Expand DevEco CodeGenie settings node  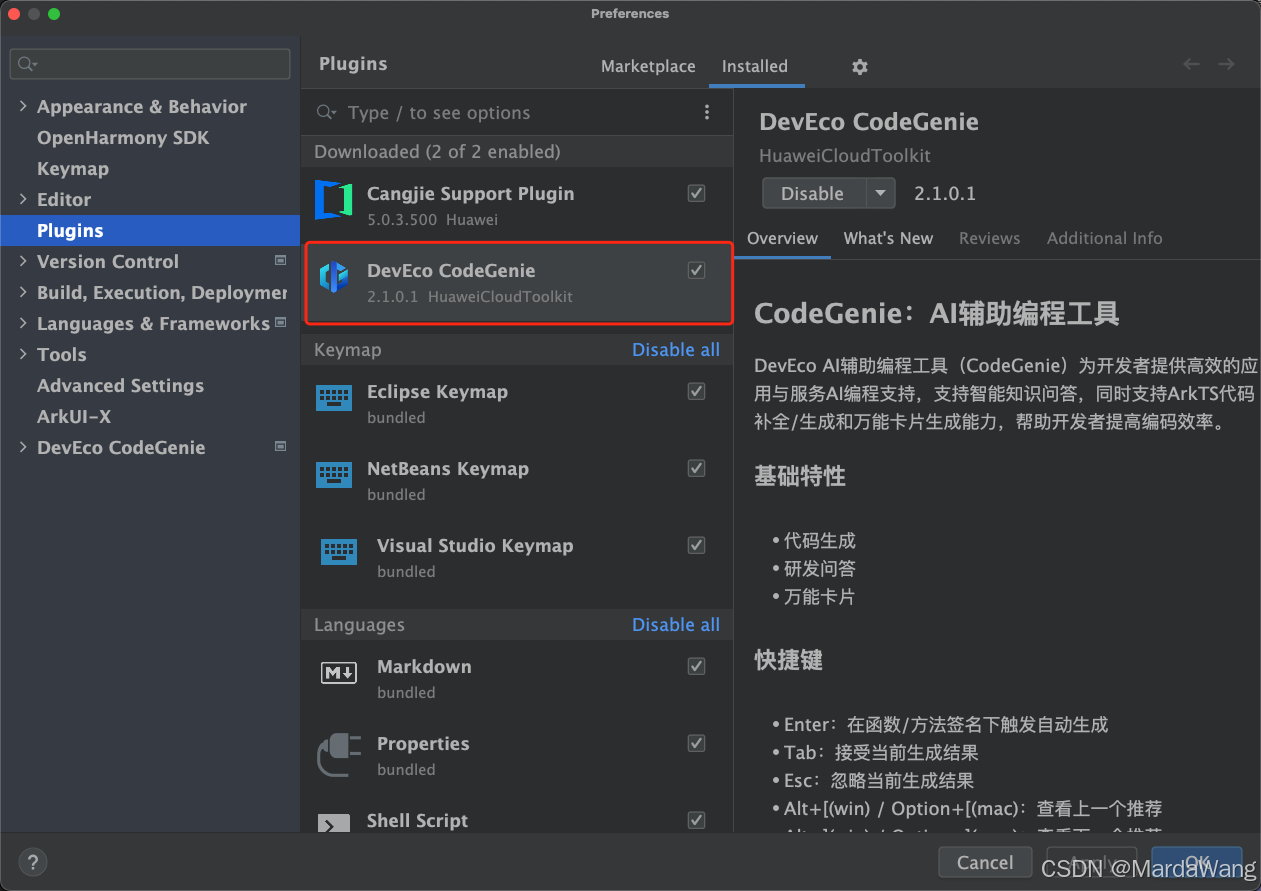[23, 447]
